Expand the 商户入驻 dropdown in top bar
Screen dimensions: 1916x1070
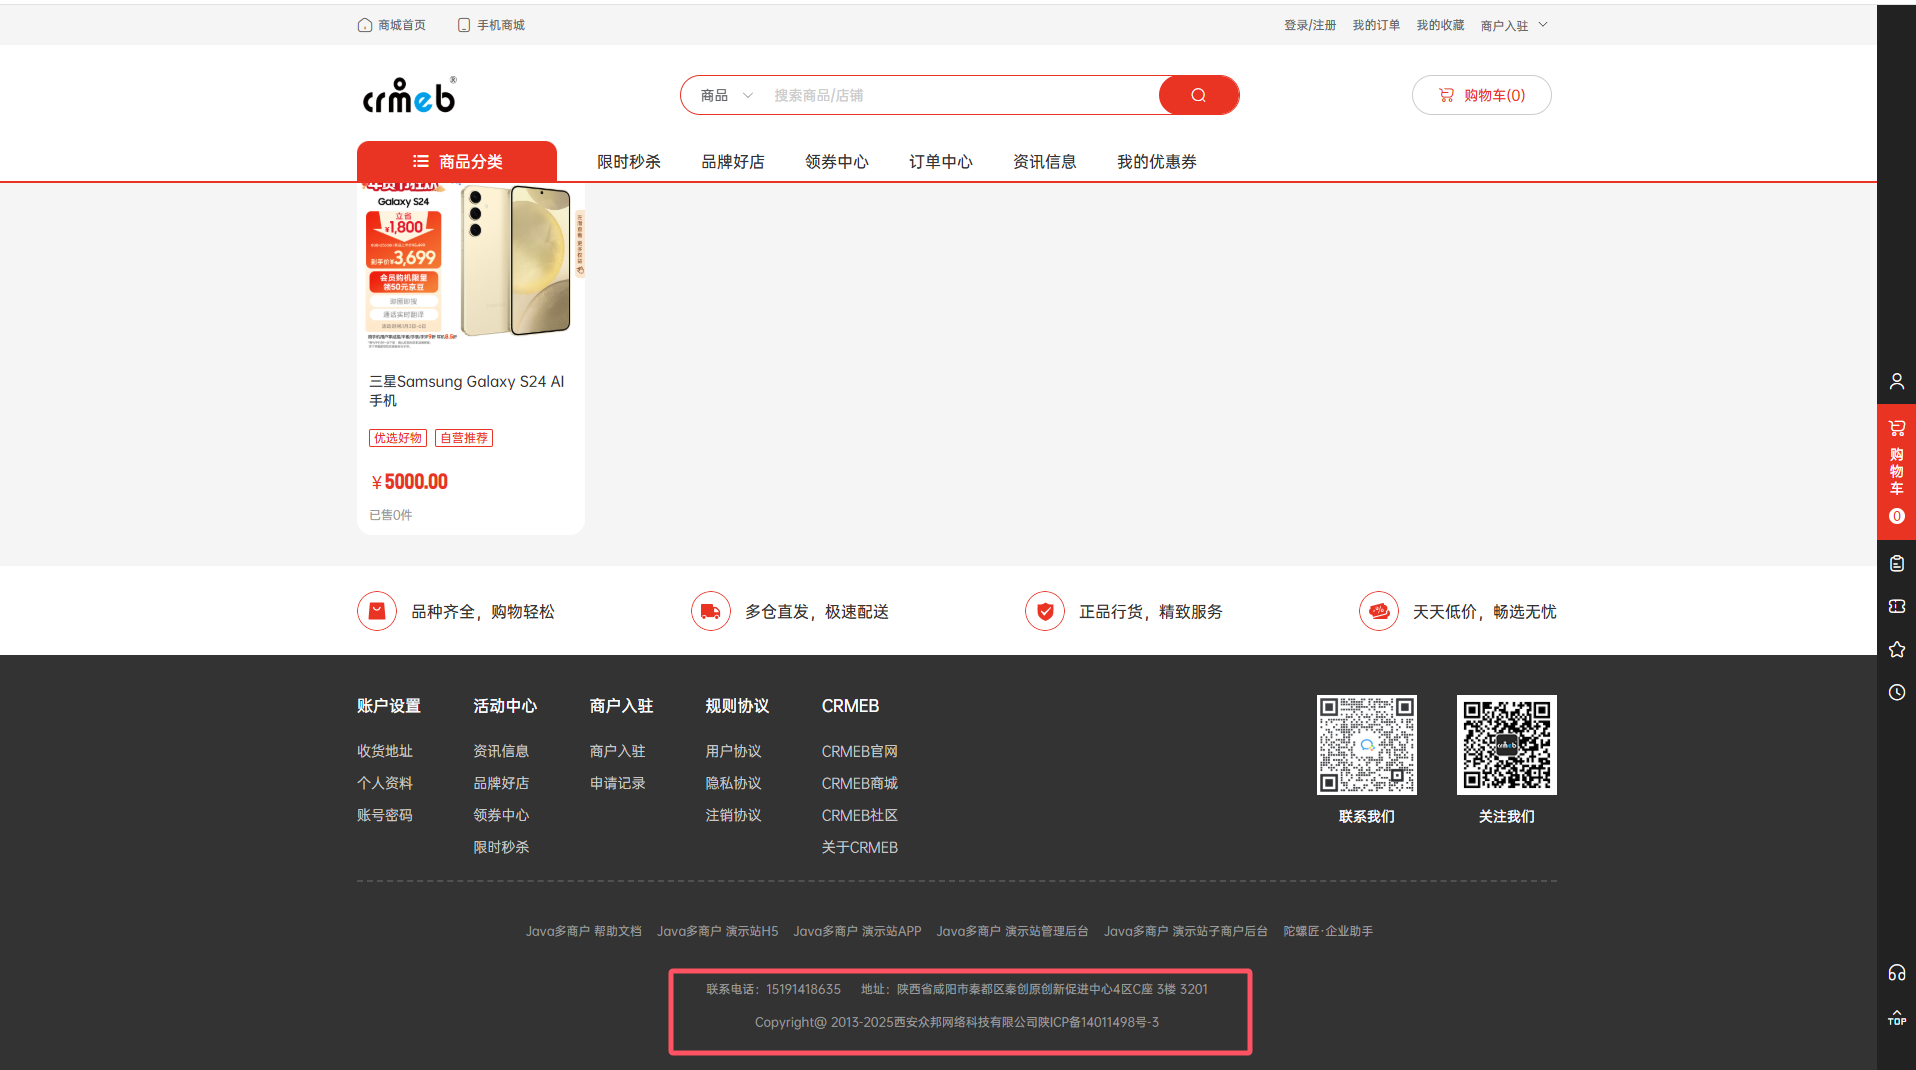(1513, 25)
